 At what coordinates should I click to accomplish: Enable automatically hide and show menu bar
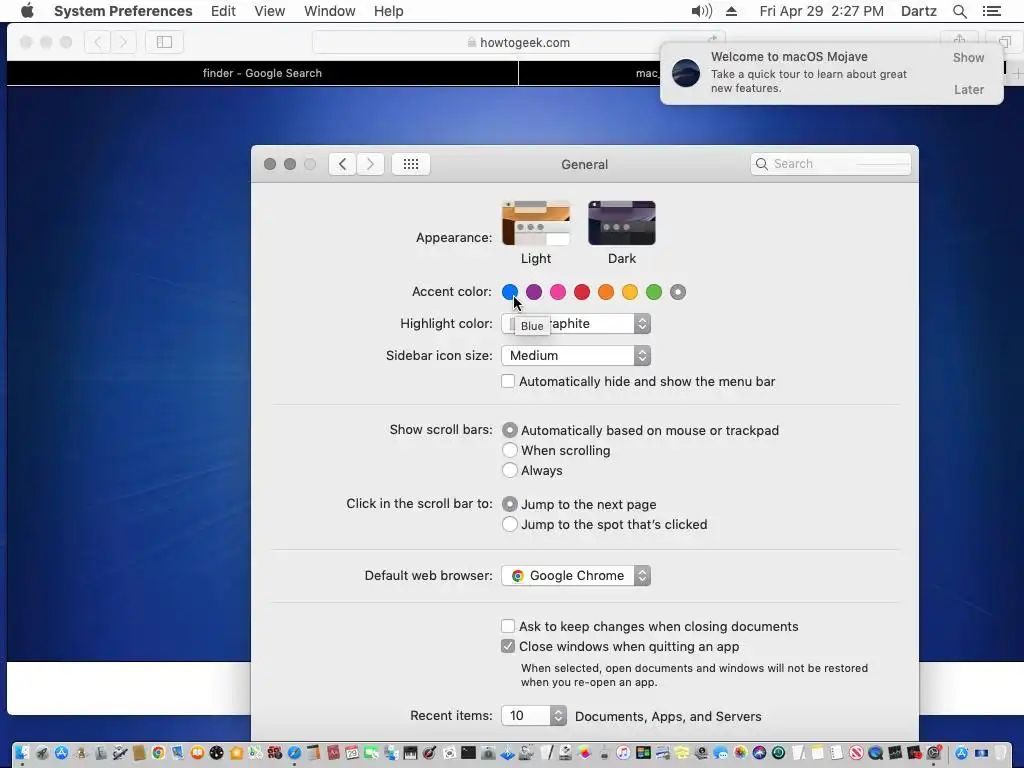pos(507,381)
